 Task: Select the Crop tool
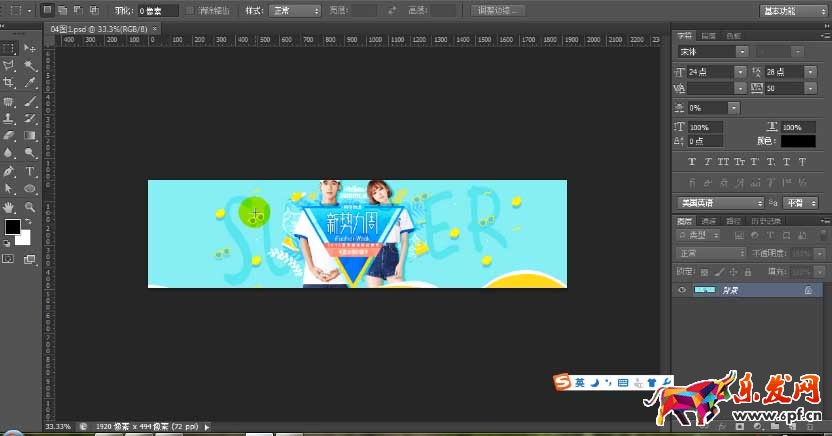click(9, 83)
